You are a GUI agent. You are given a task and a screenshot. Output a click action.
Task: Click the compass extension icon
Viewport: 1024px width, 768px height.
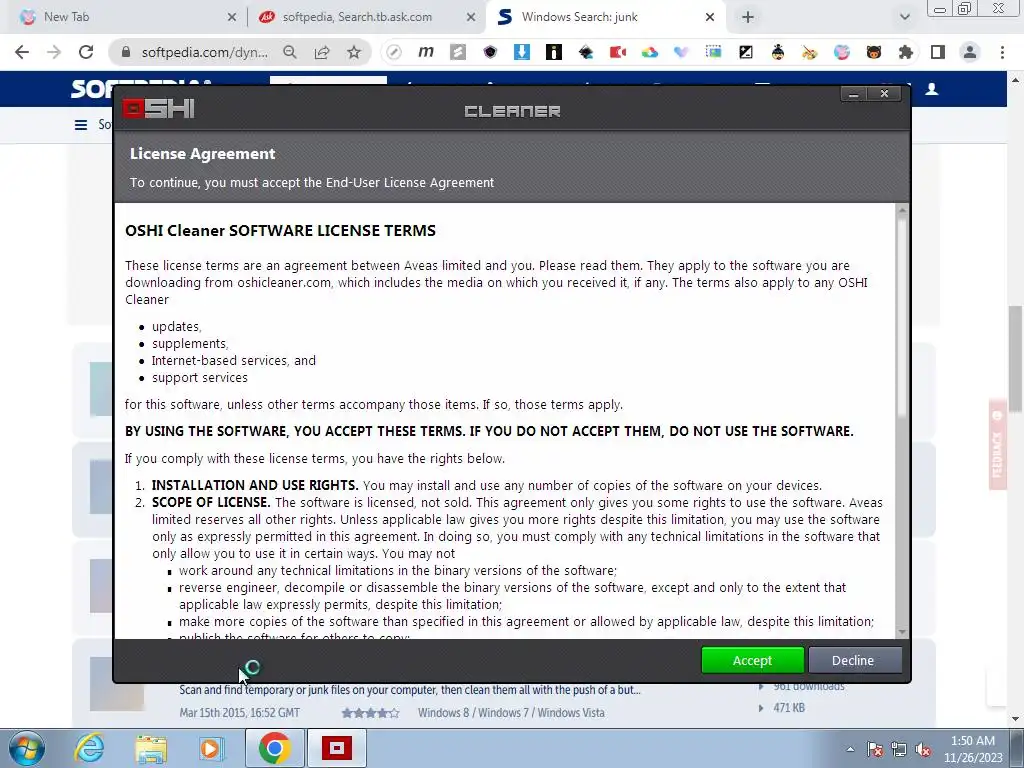pyautogui.click(x=394, y=52)
